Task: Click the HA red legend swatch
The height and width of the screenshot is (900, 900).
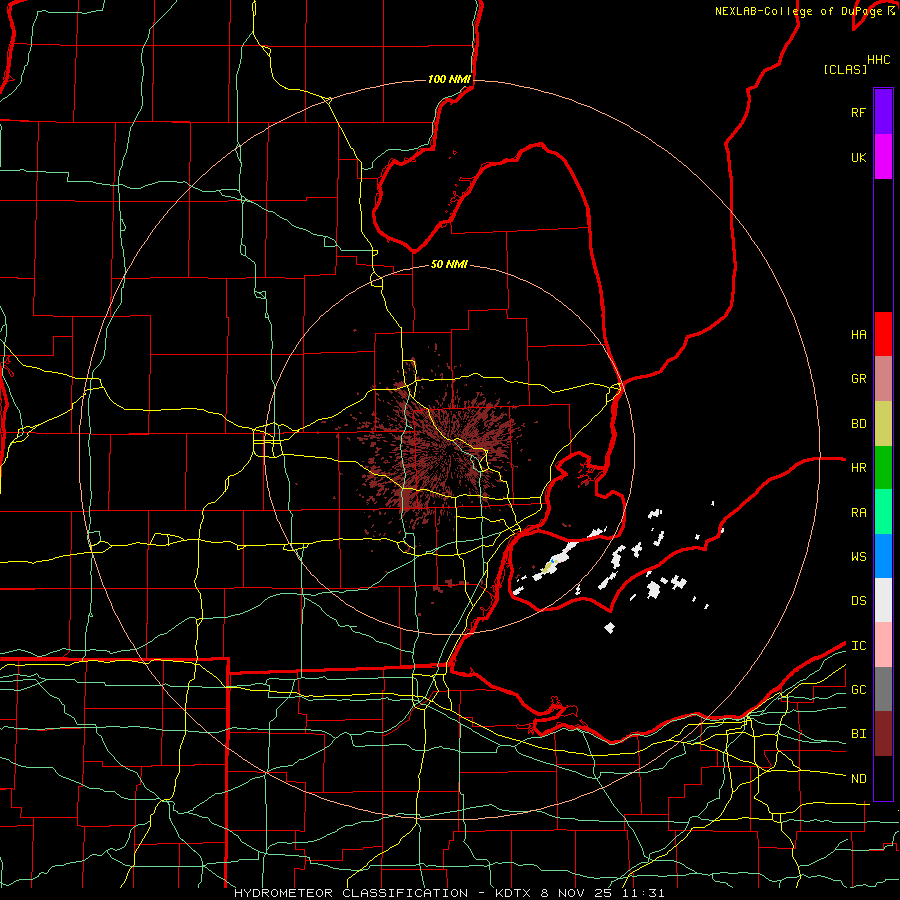Action: [883, 334]
